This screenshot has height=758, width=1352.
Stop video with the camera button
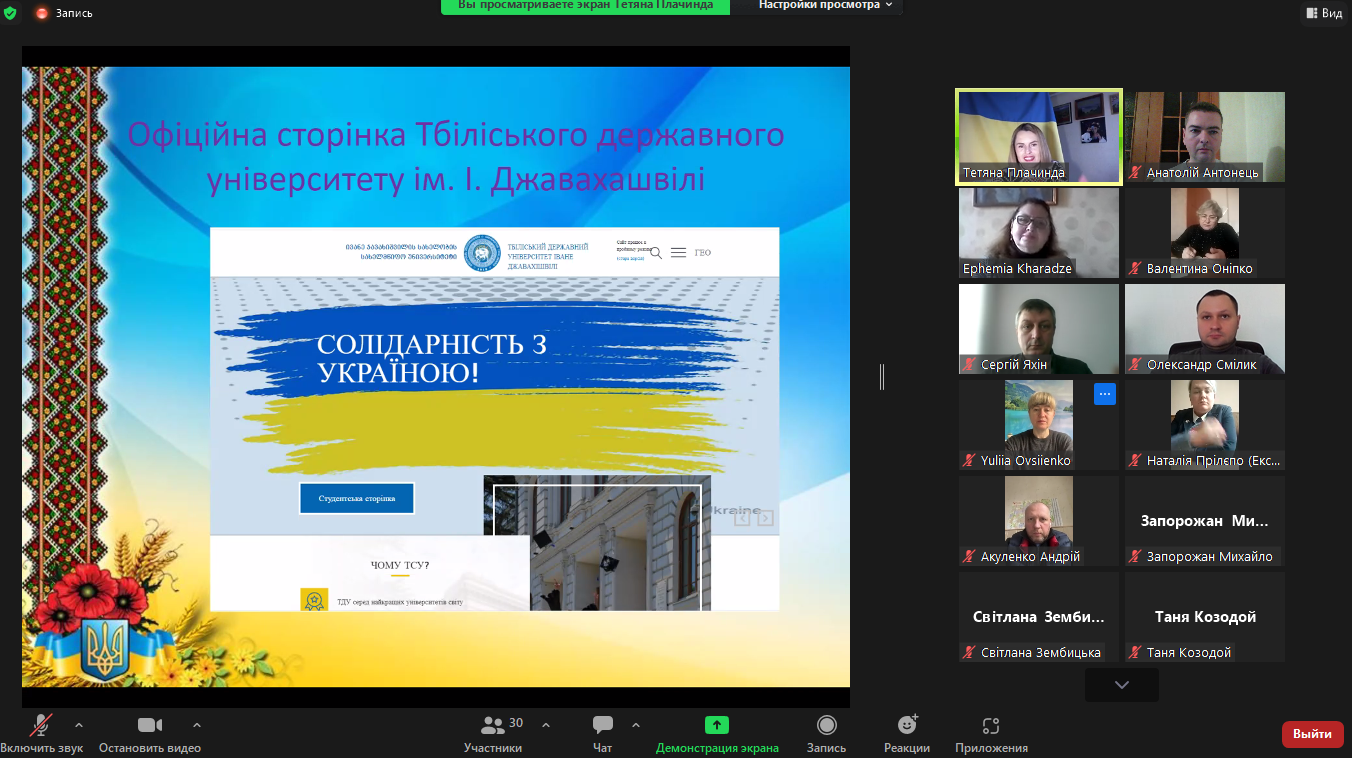pyautogui.click(x=150, y=735)
